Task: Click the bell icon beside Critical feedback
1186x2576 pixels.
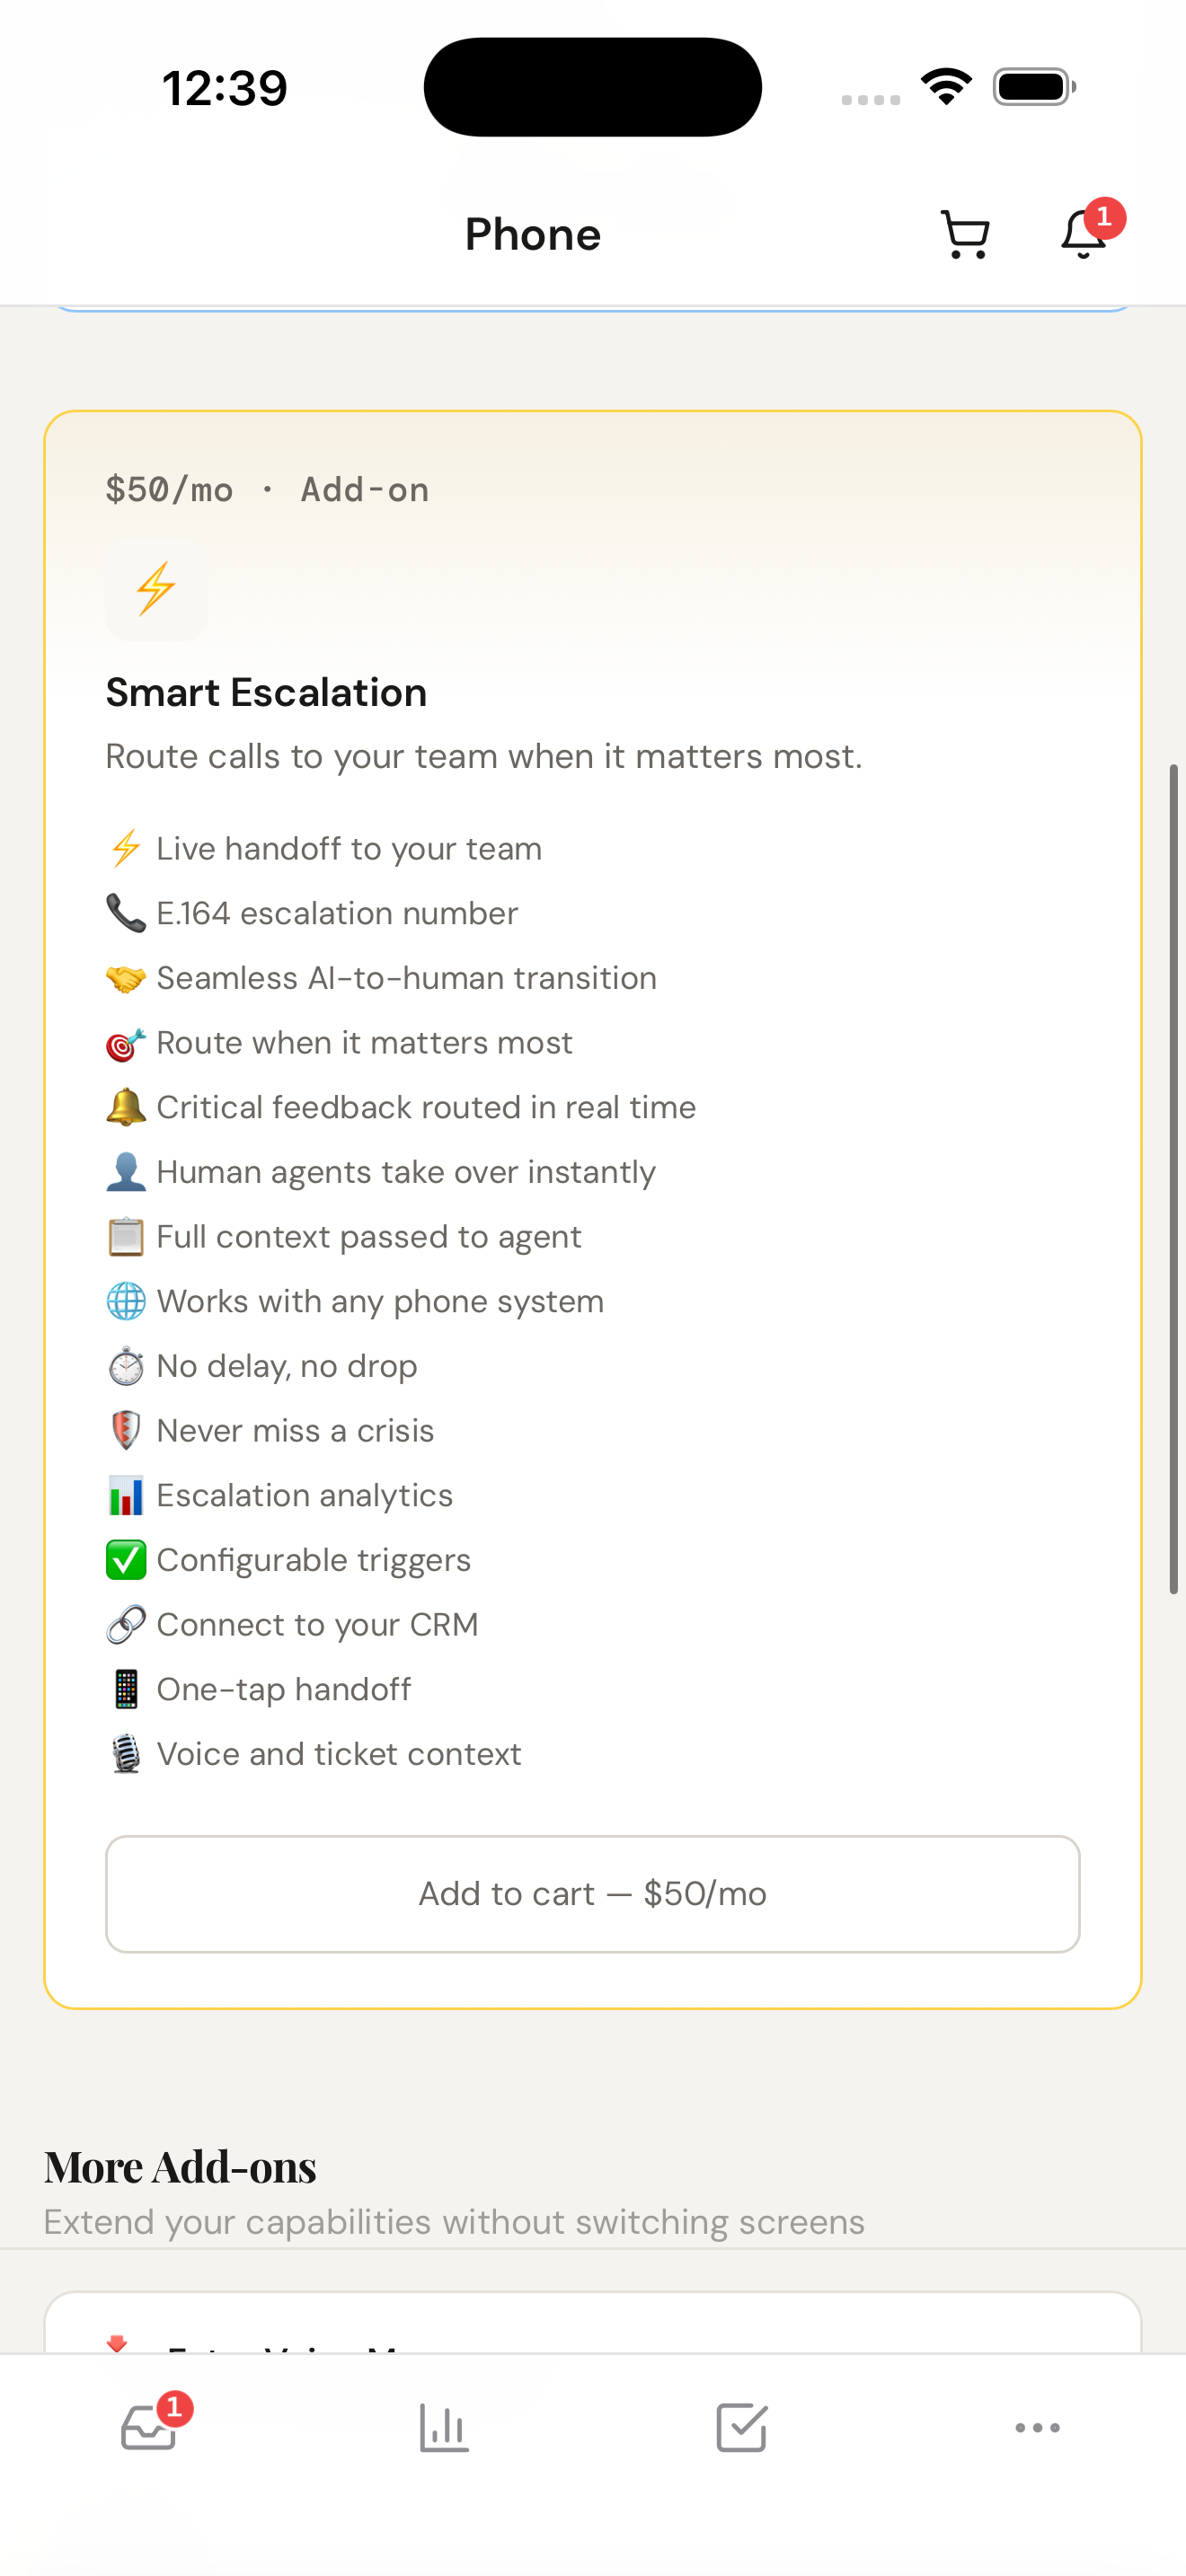Action: coord(126,1107)
